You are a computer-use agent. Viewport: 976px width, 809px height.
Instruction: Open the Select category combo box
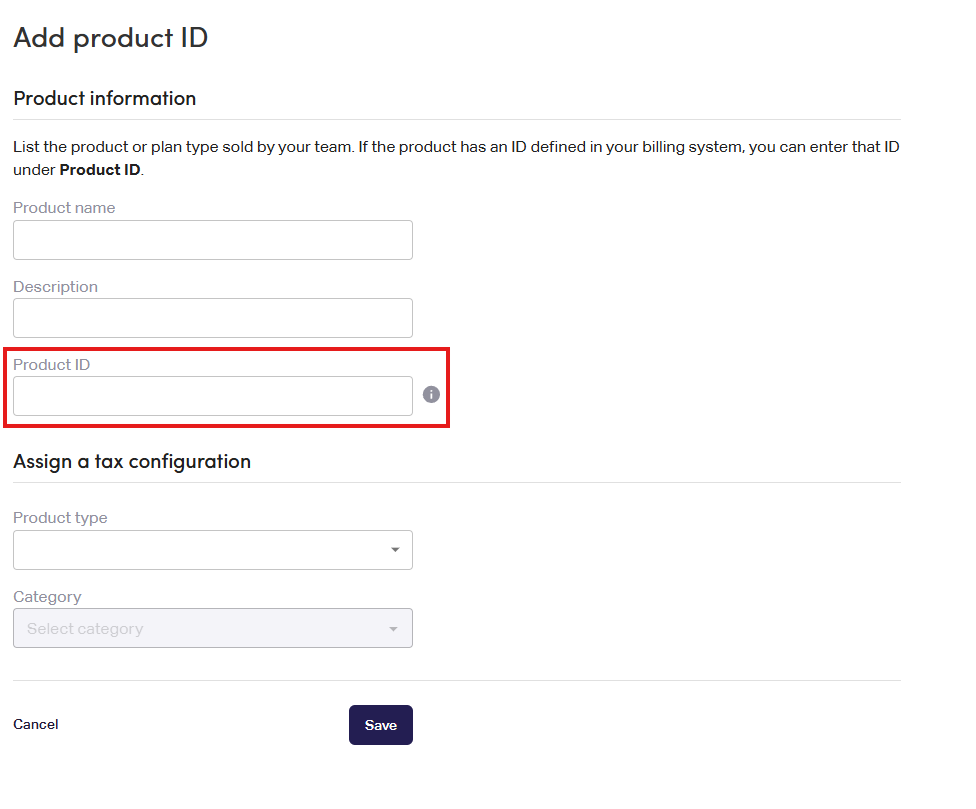point(200,629)
